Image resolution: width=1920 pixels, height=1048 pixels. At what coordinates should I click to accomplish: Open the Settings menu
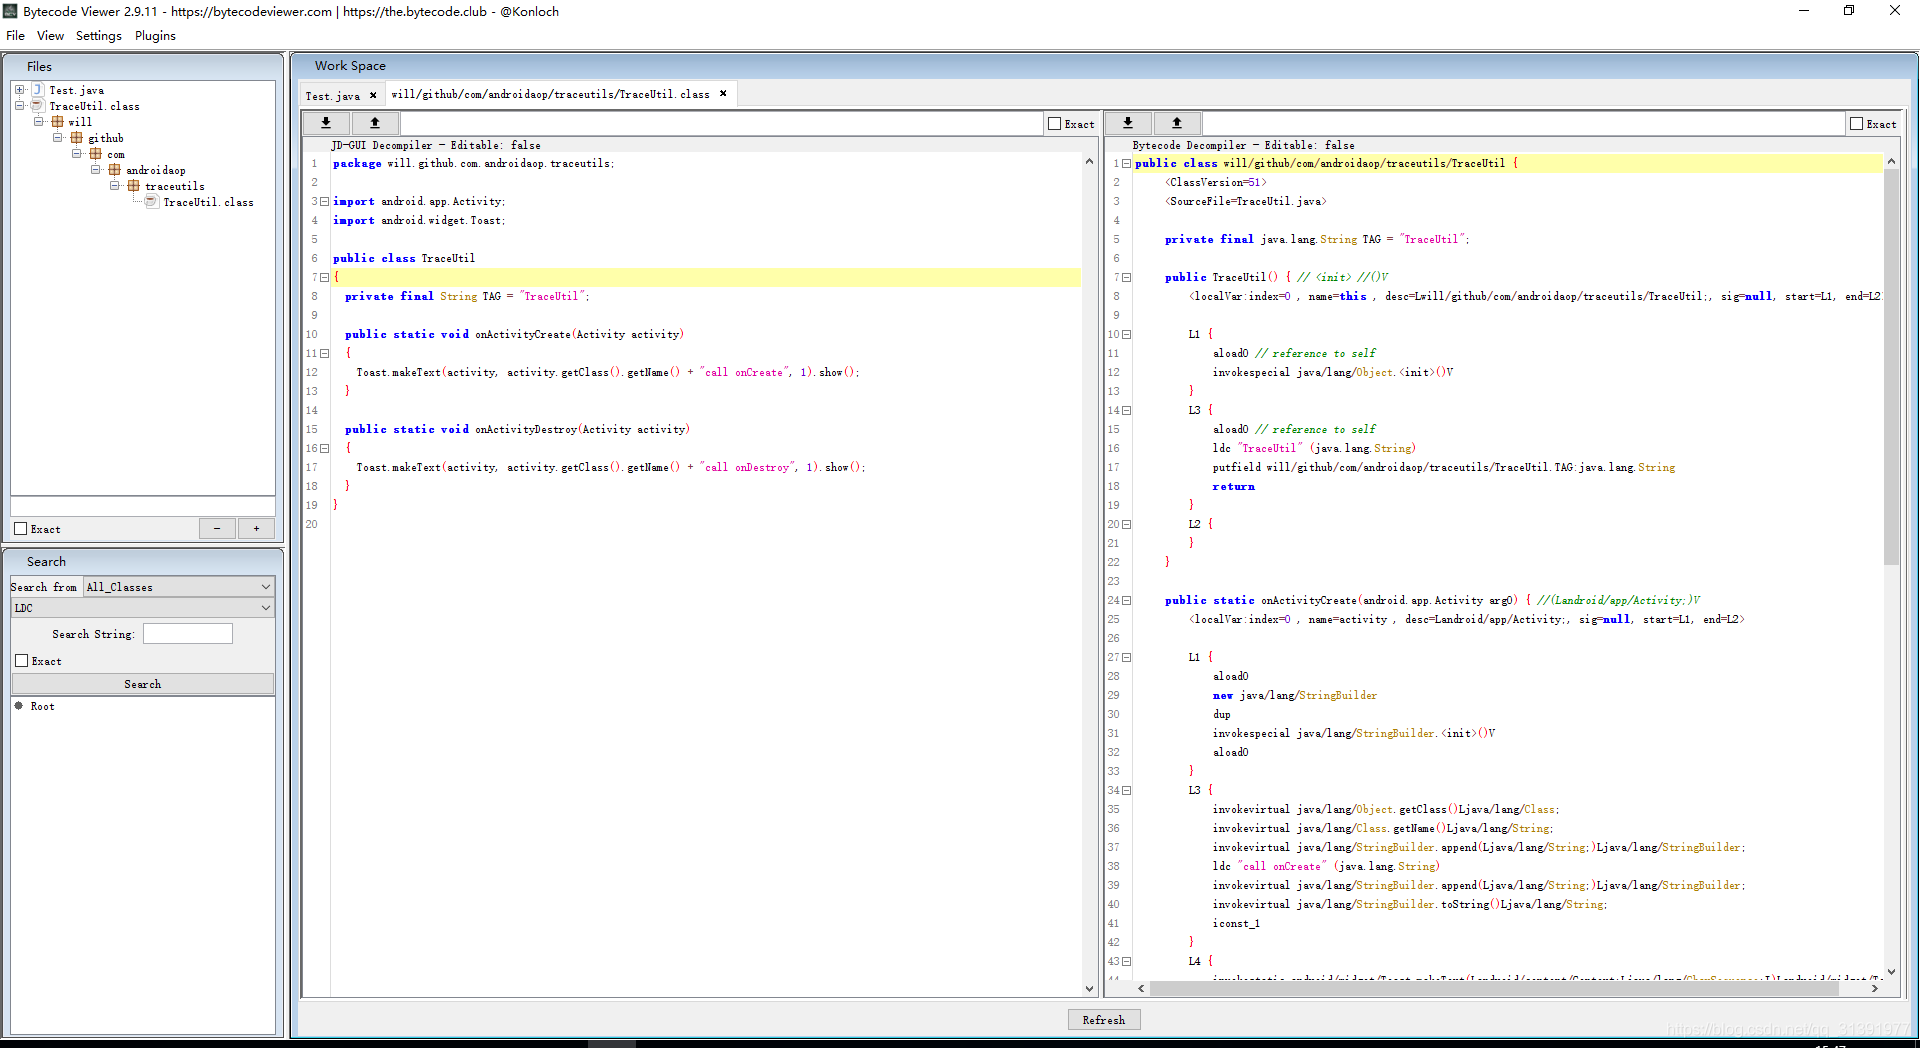[x=98, y=36]
